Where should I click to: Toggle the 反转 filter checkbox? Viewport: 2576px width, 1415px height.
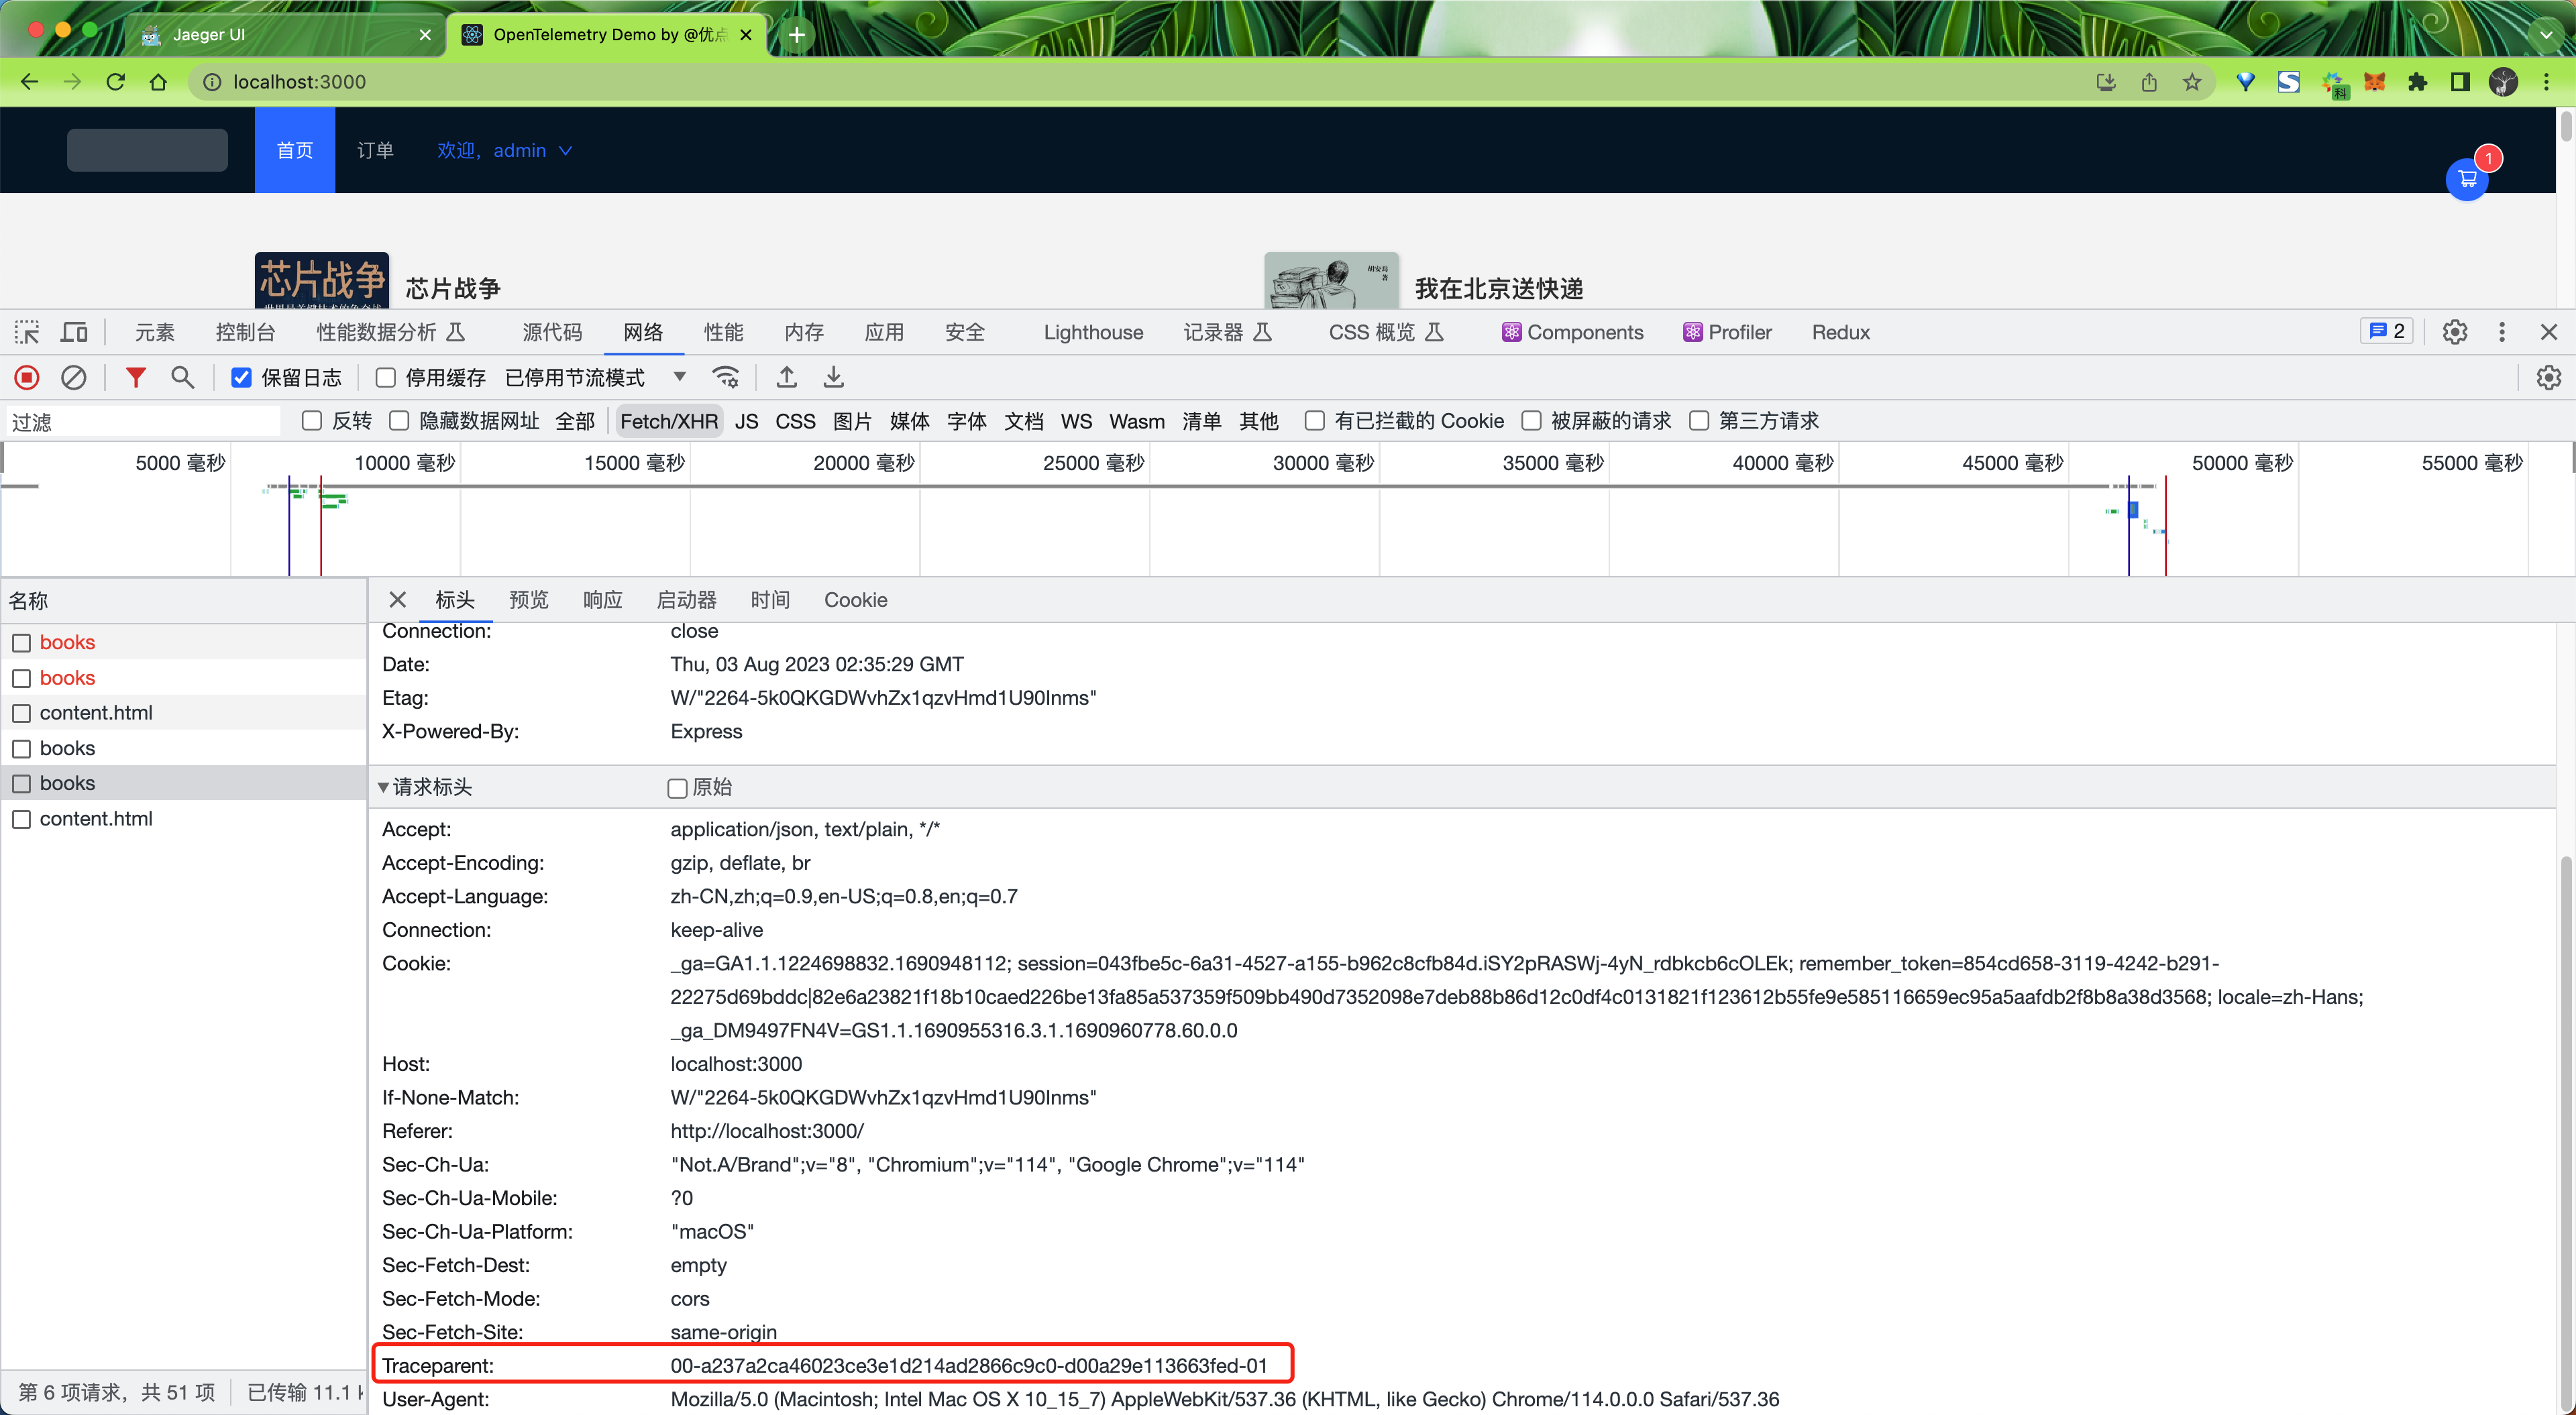click(x=312, y=421)
